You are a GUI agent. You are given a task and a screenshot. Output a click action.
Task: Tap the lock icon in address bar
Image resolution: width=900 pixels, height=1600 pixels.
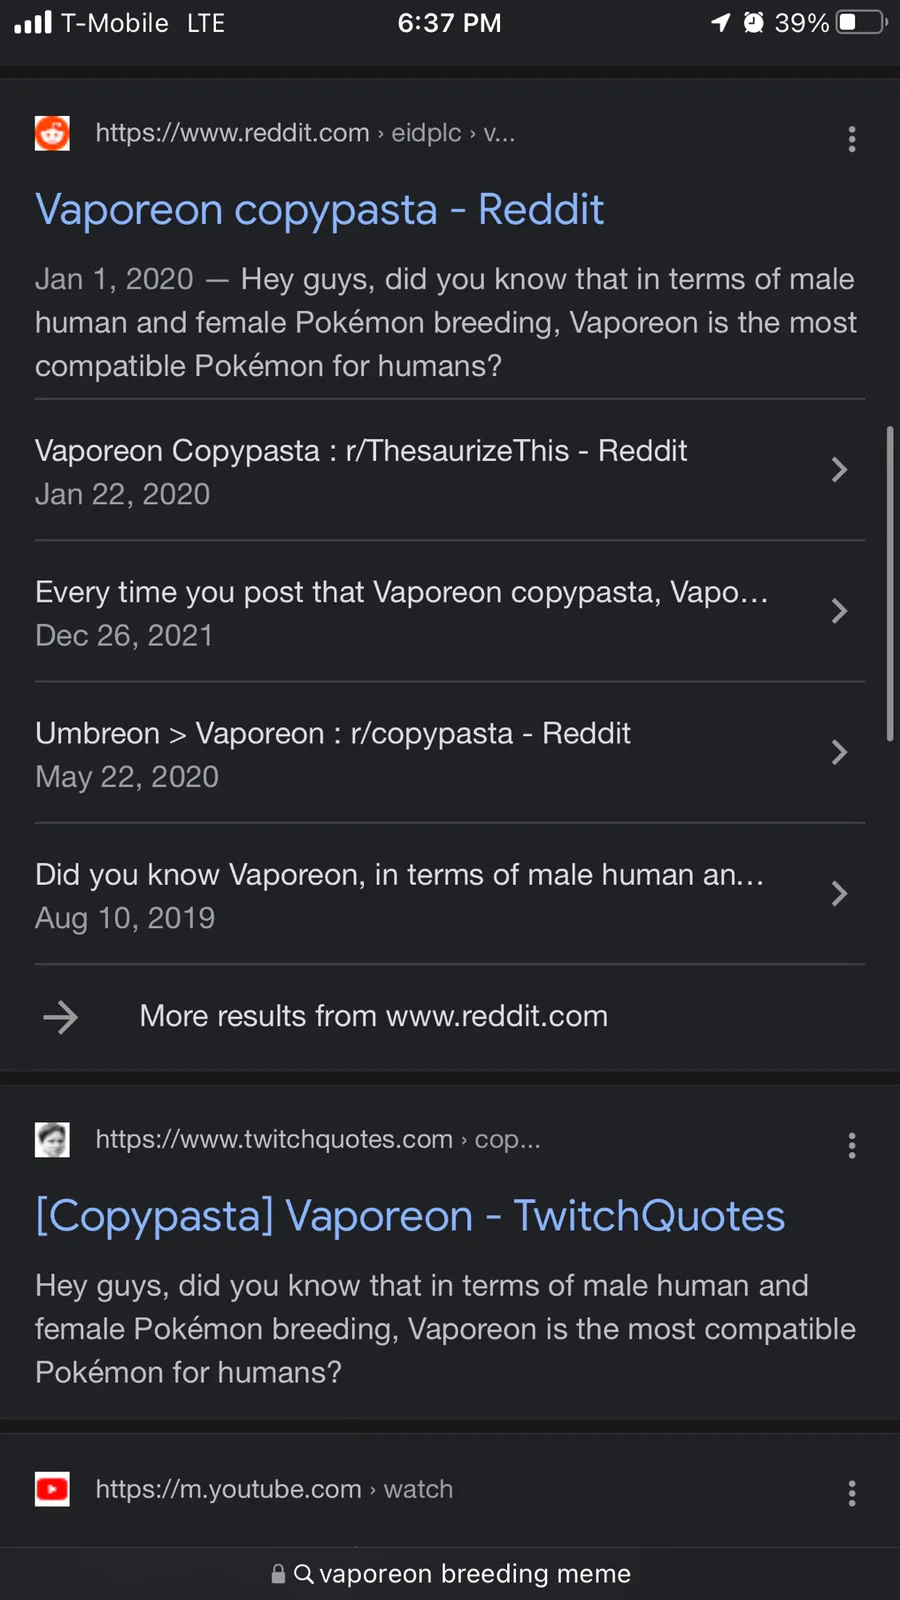(279, 1574)
